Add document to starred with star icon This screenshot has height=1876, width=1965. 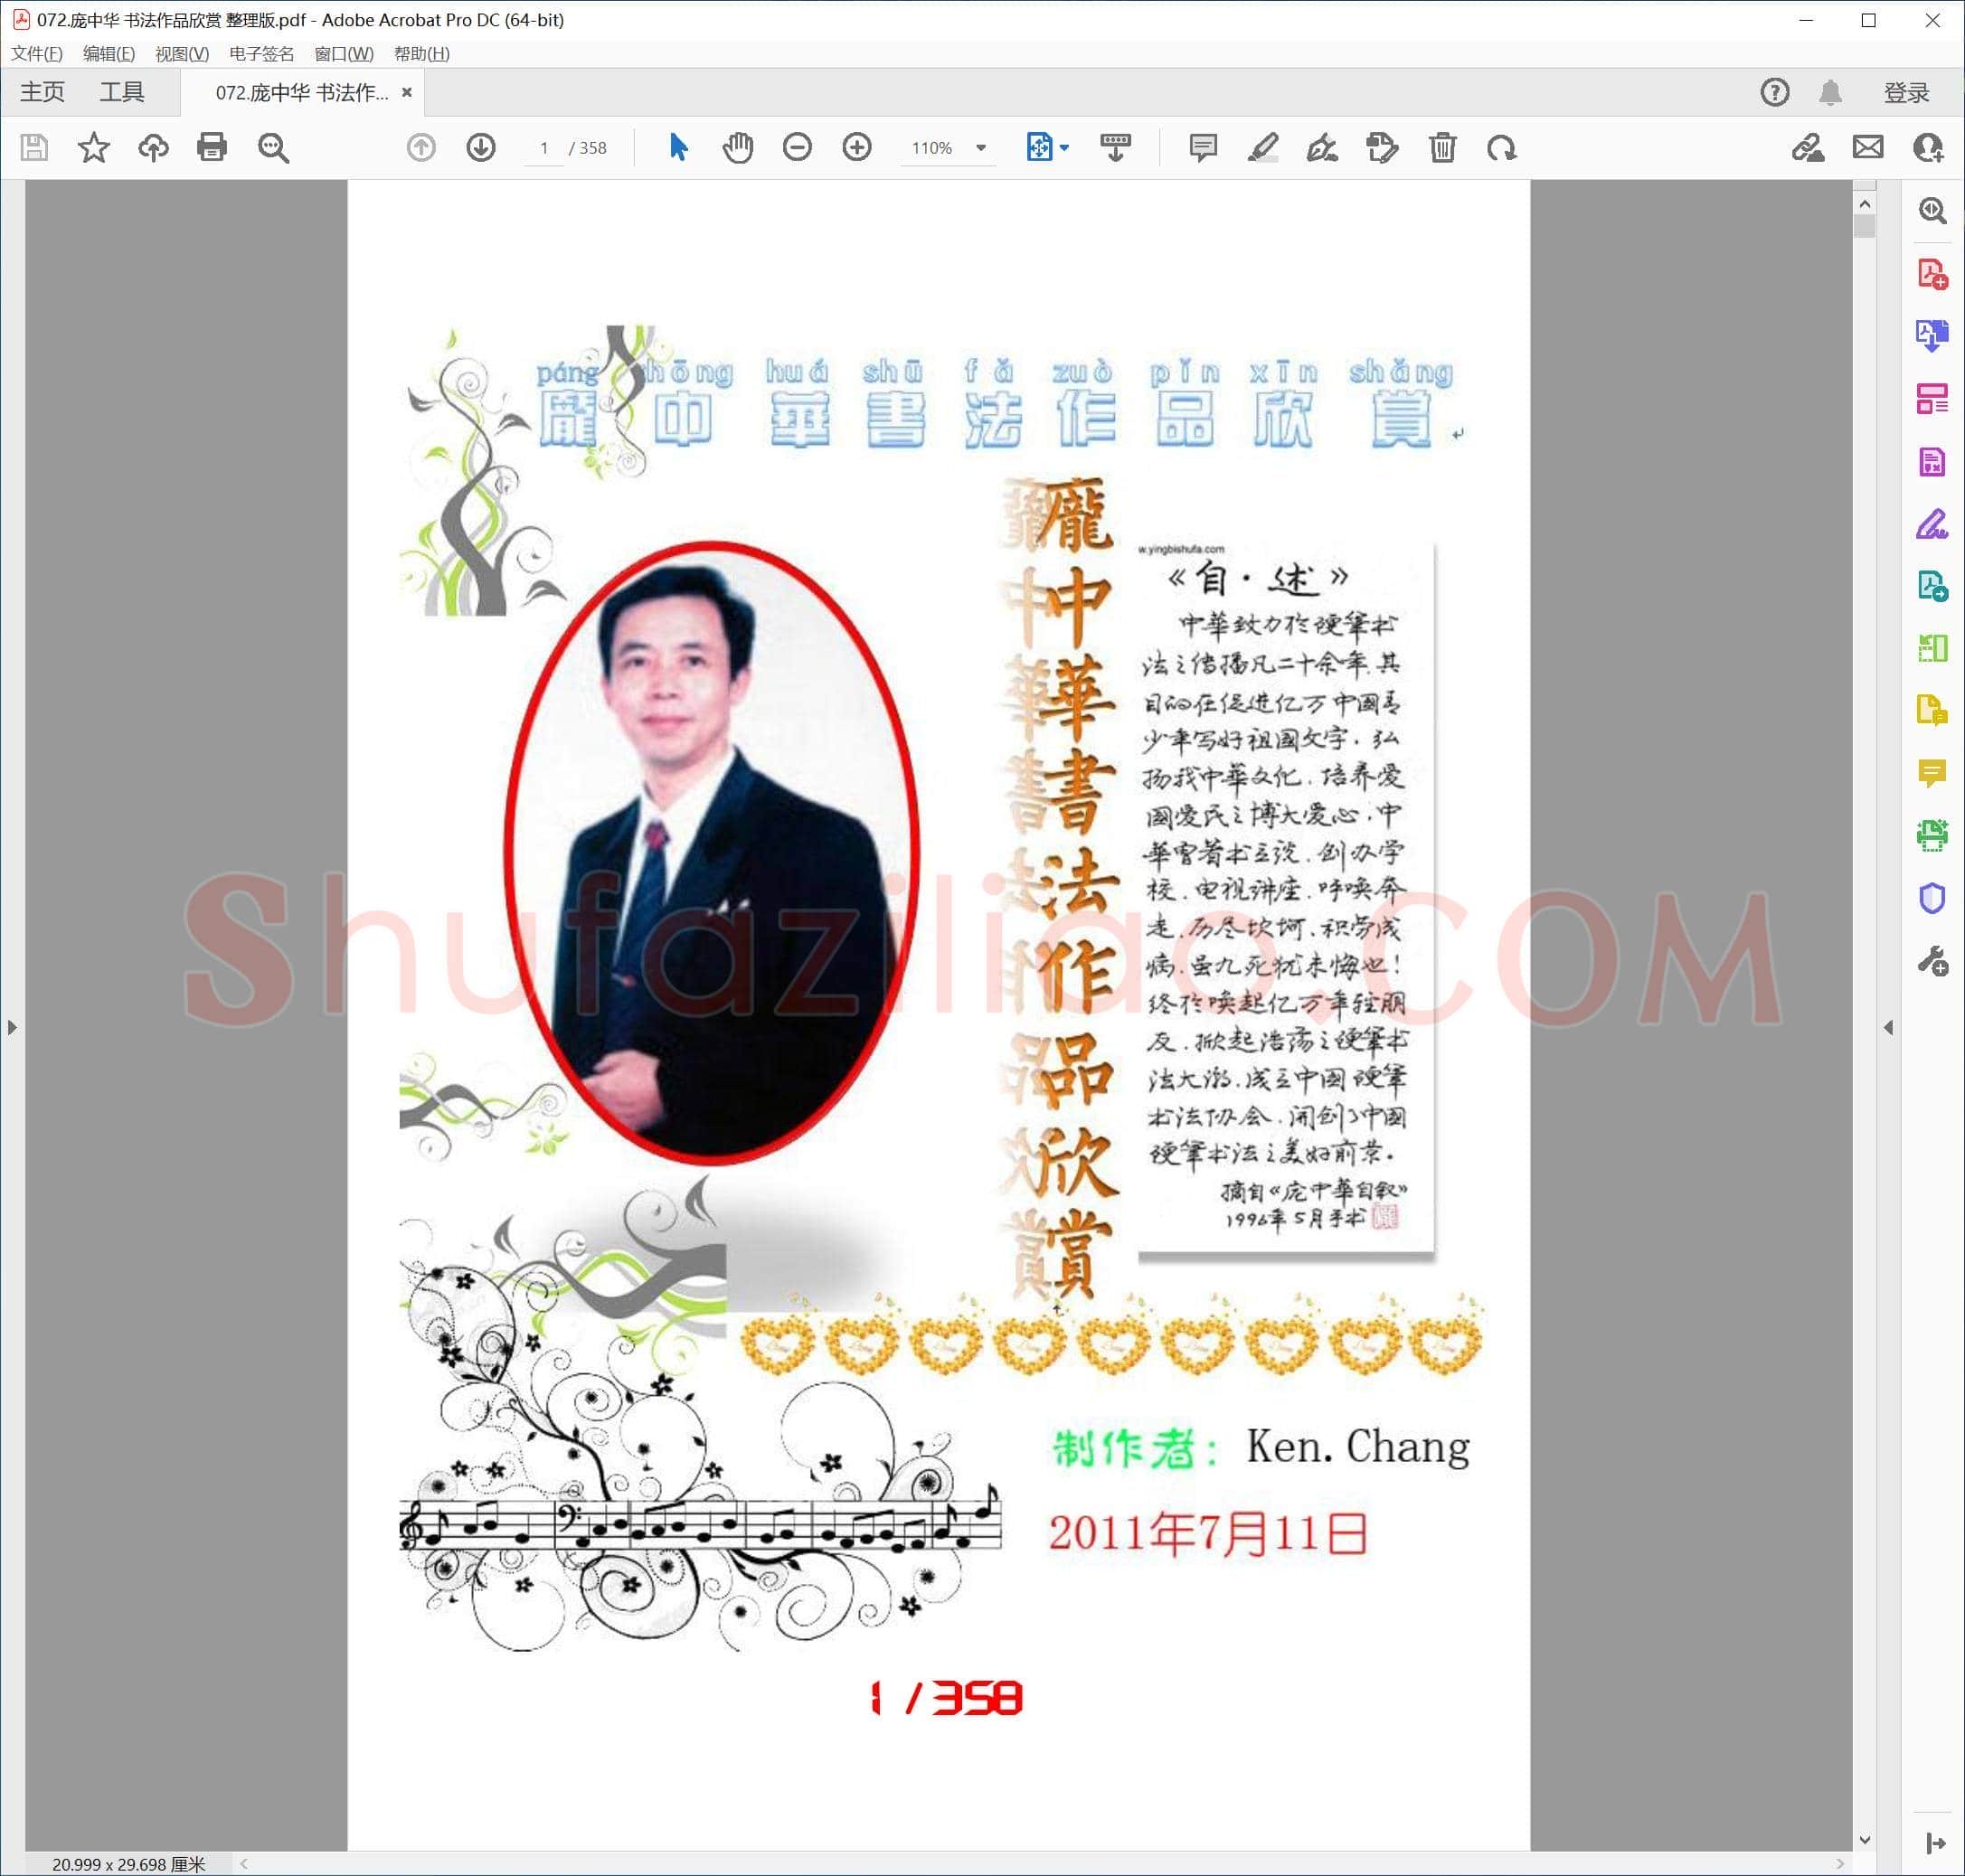(x=93, y=148)
